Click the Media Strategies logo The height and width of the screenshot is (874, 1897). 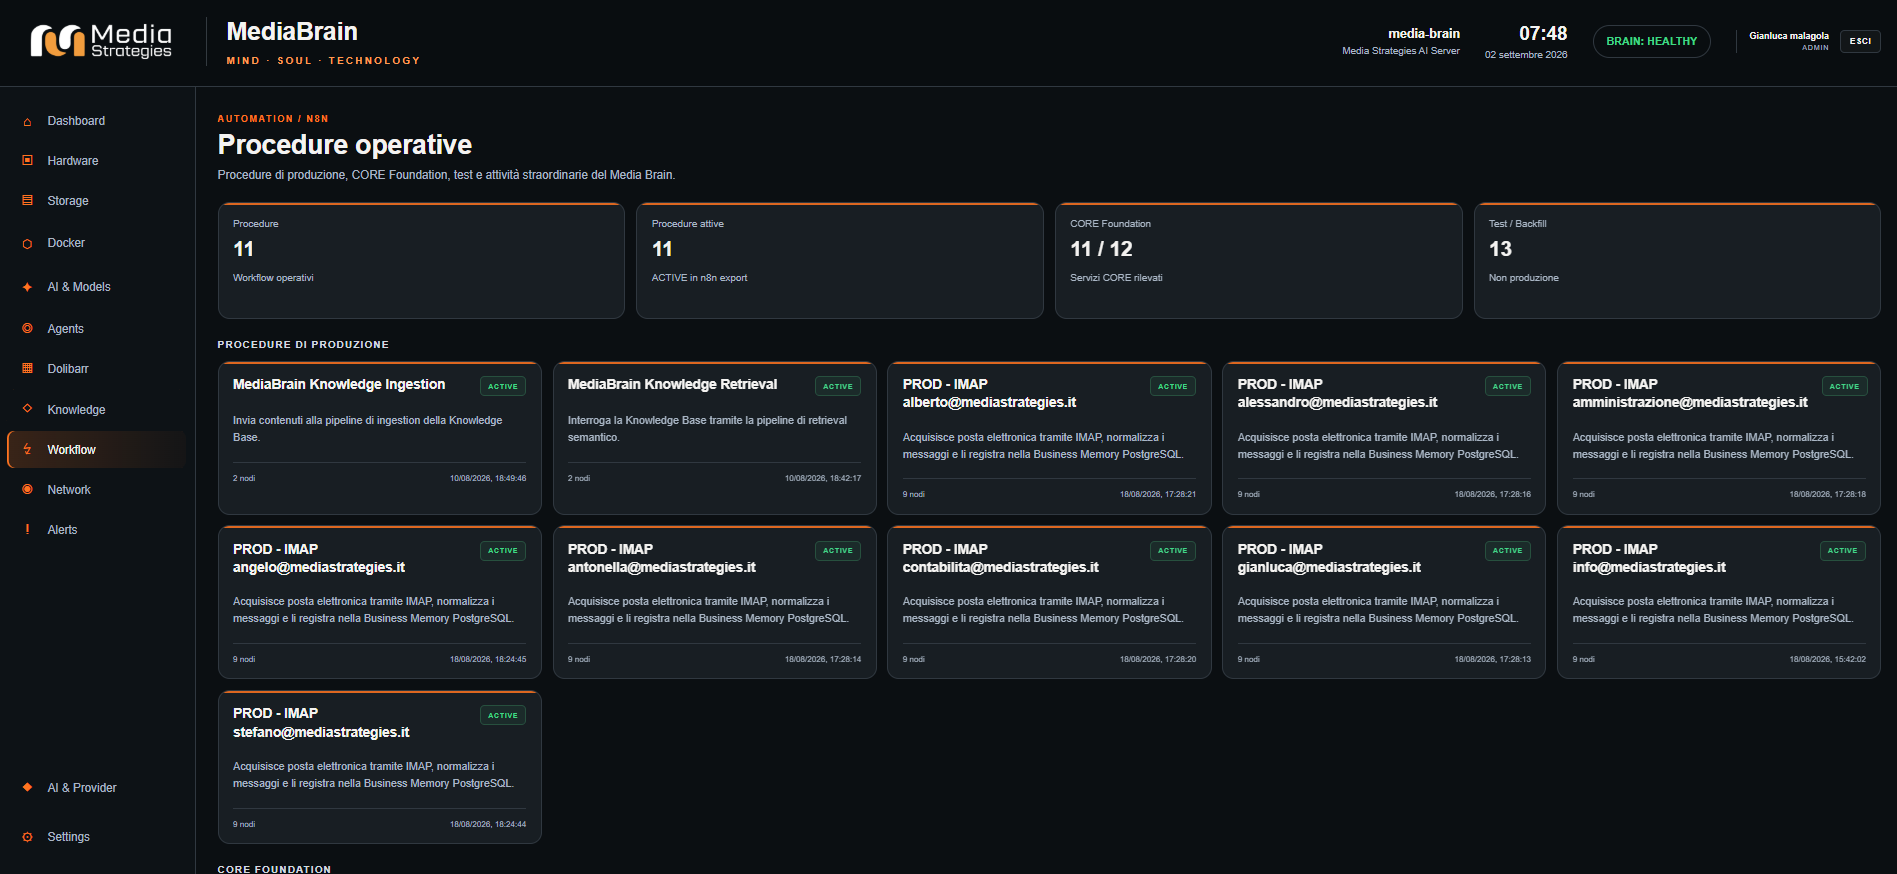coord(101,41)
